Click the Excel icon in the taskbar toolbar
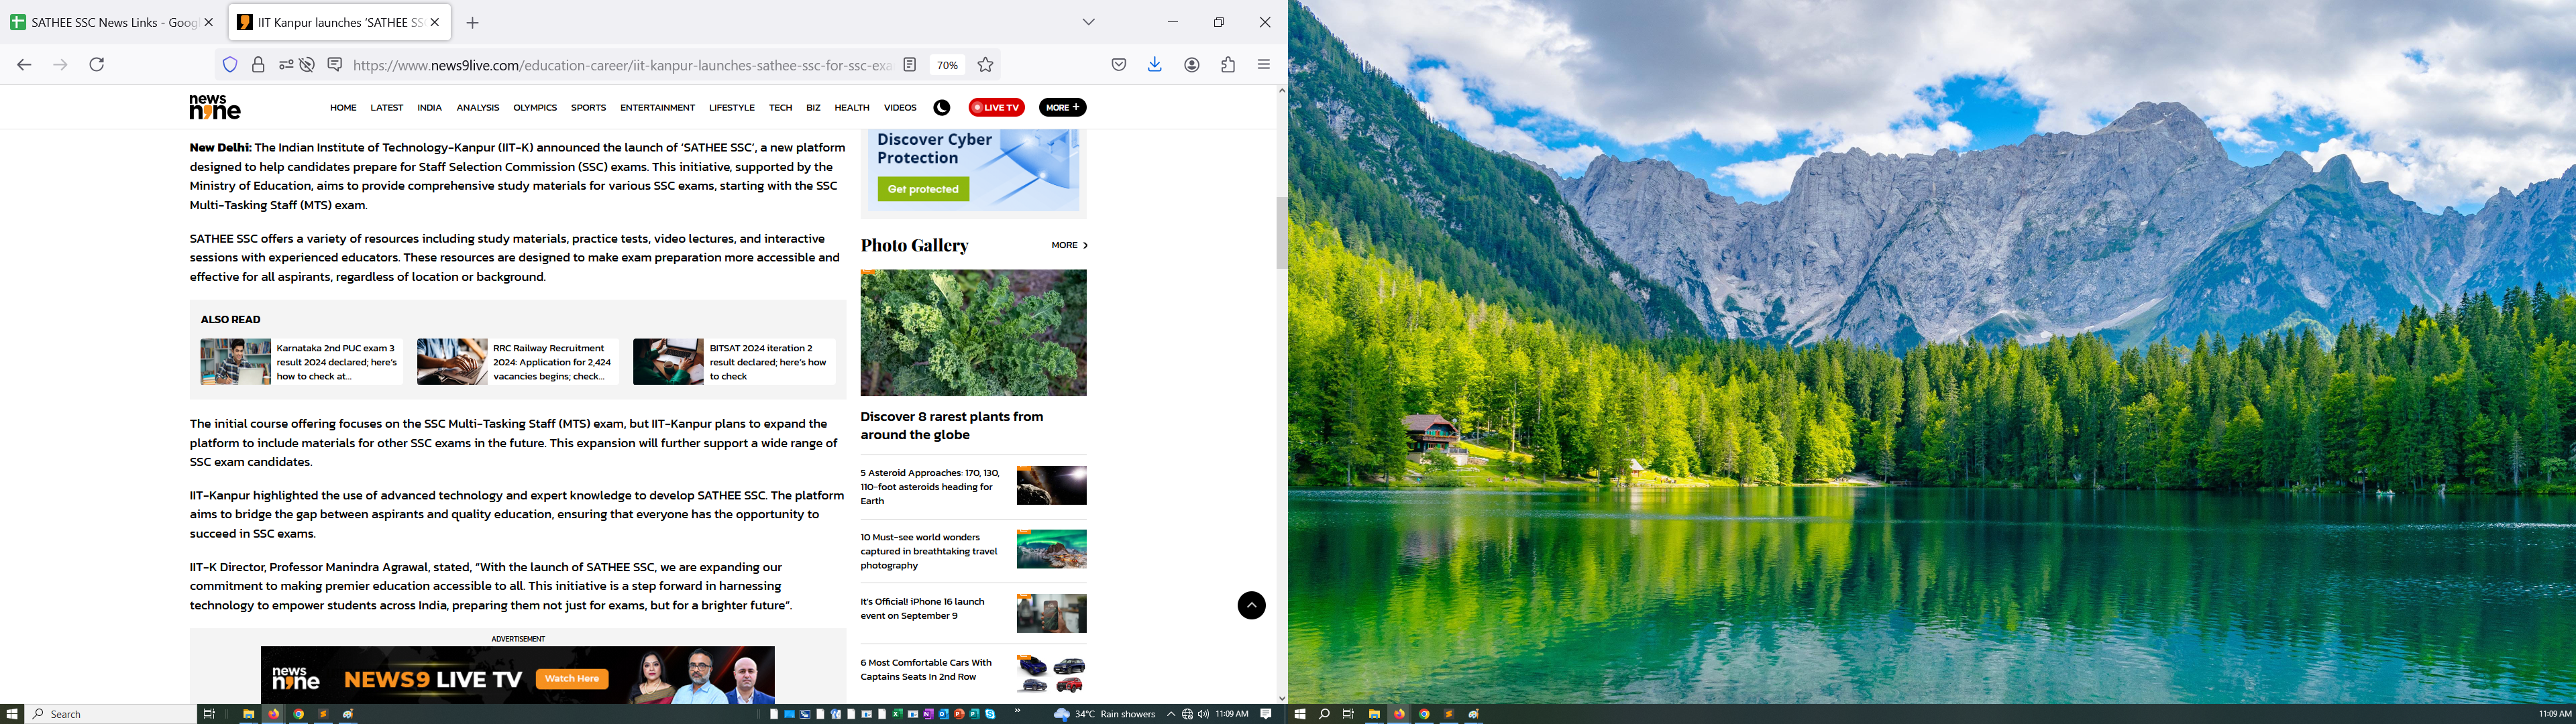 coord(897,714)
